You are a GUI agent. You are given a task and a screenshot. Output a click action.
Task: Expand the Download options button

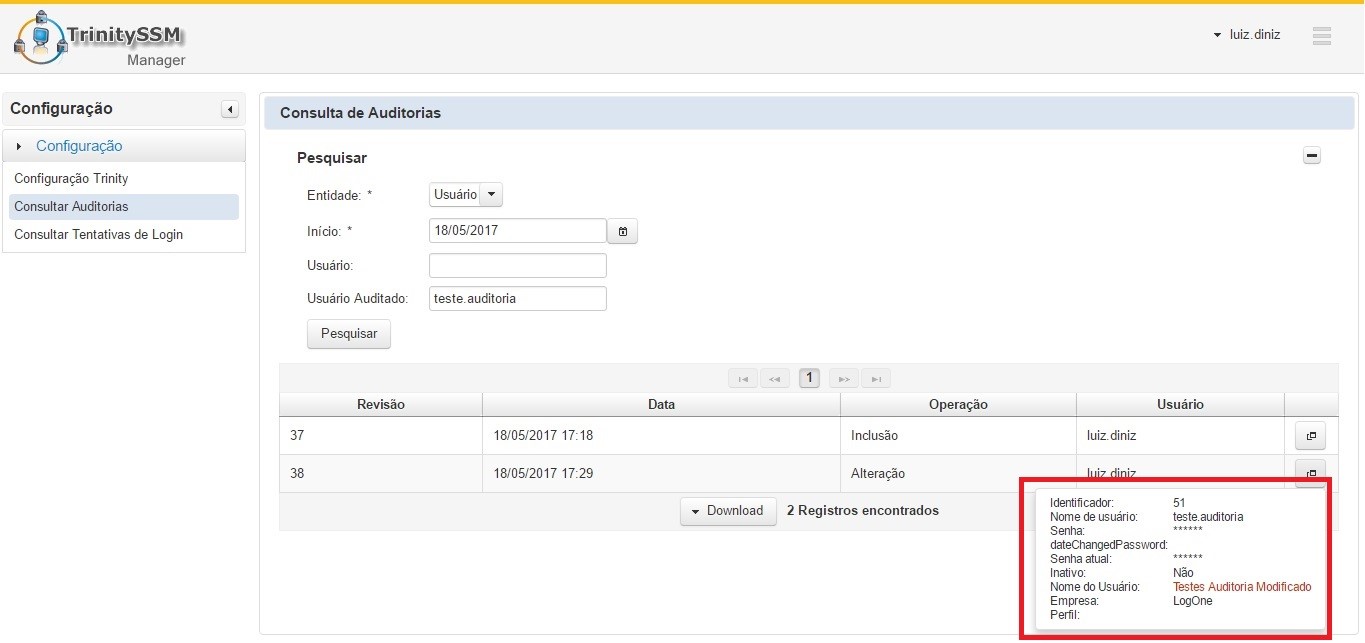(727, 511)
